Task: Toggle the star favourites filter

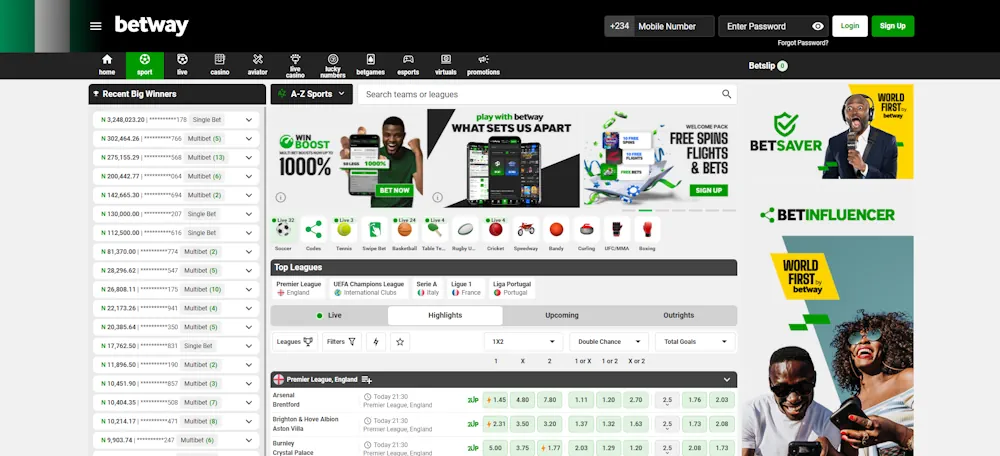Action: click(x=400, y=342)
